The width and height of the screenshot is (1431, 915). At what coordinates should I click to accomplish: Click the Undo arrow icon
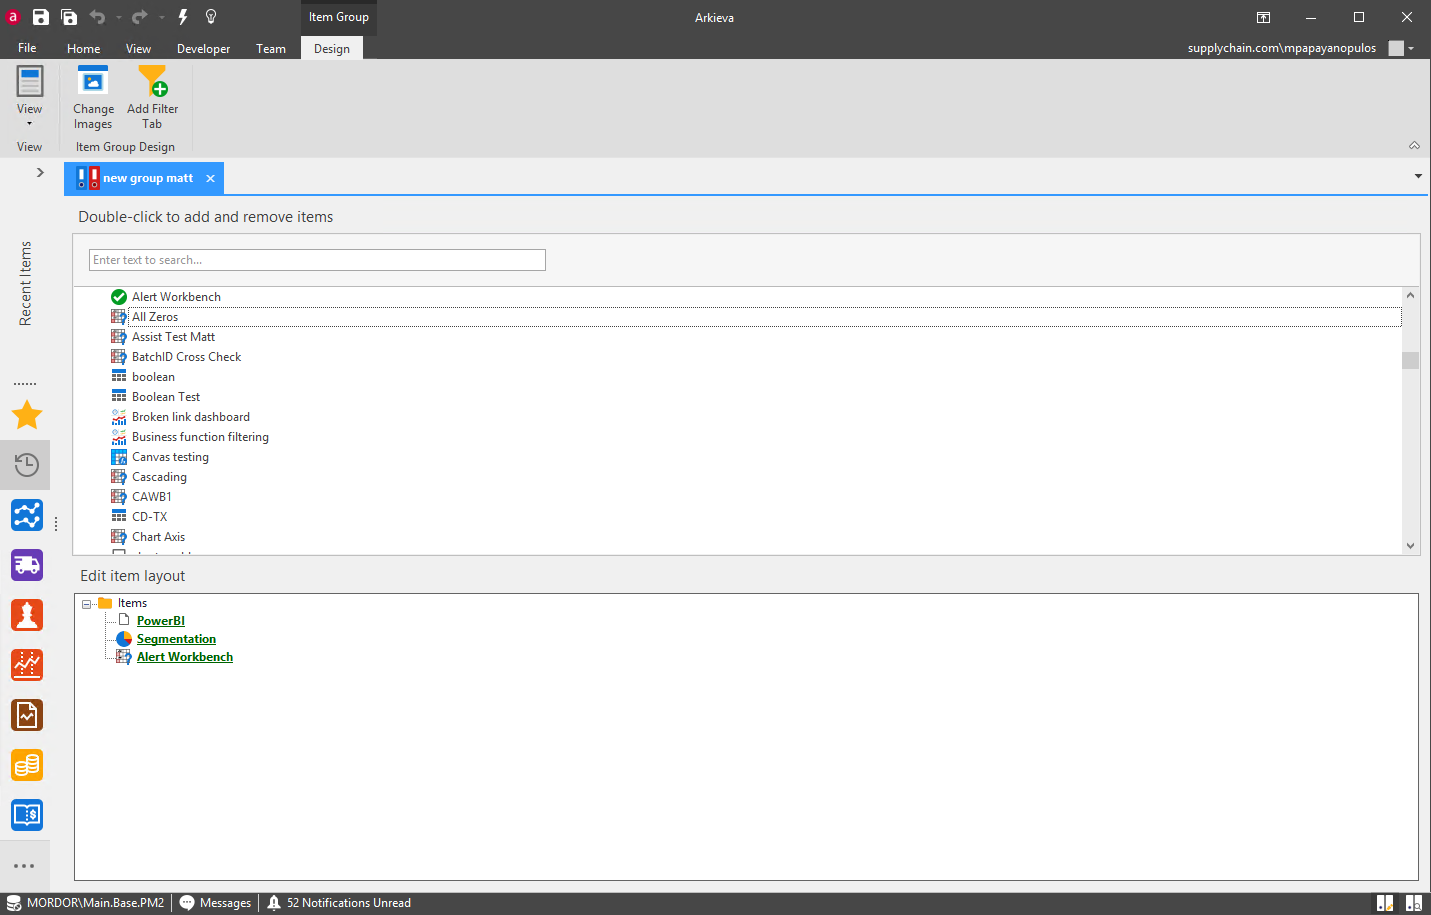[x=97, y=17]
